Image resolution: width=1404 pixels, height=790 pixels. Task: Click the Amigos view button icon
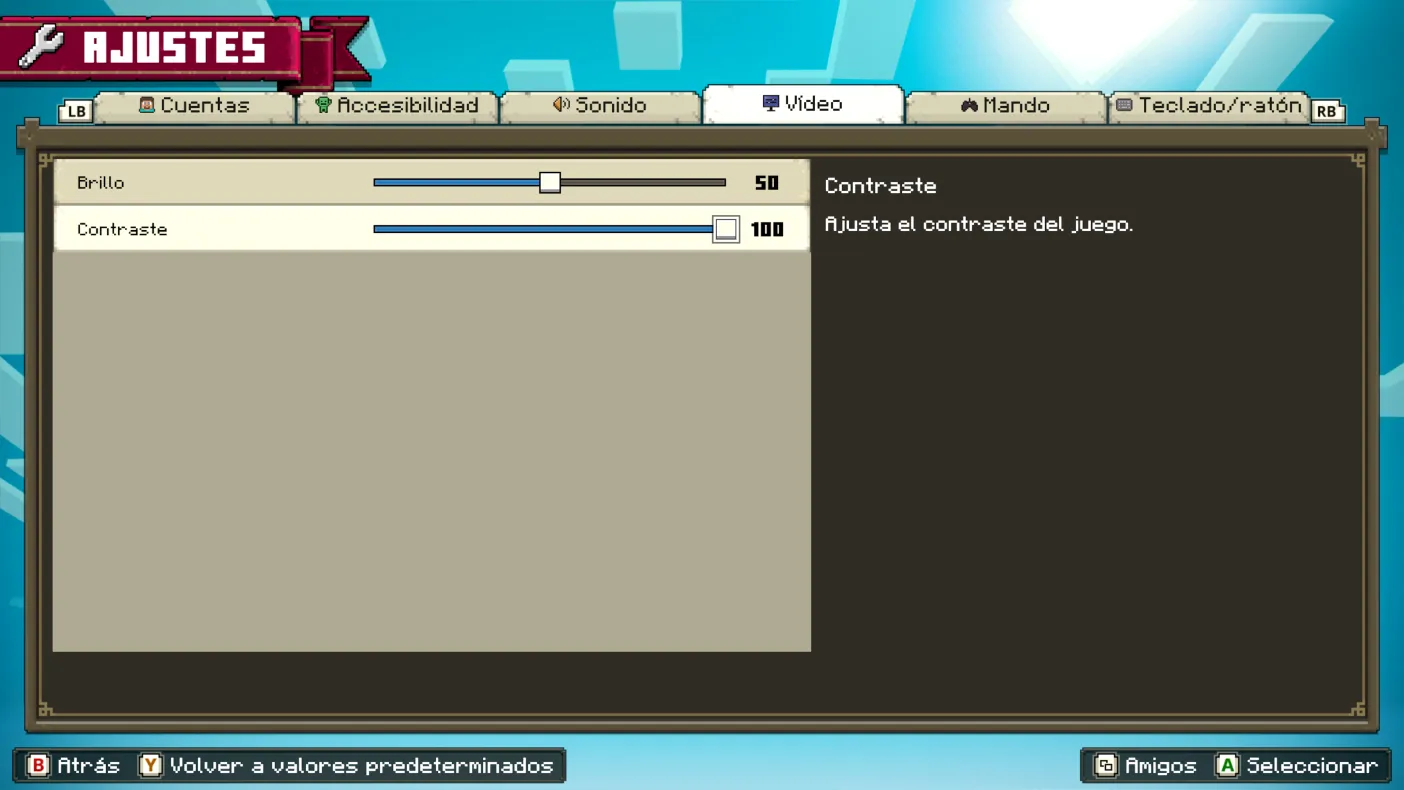click(x=1105, y=765)
